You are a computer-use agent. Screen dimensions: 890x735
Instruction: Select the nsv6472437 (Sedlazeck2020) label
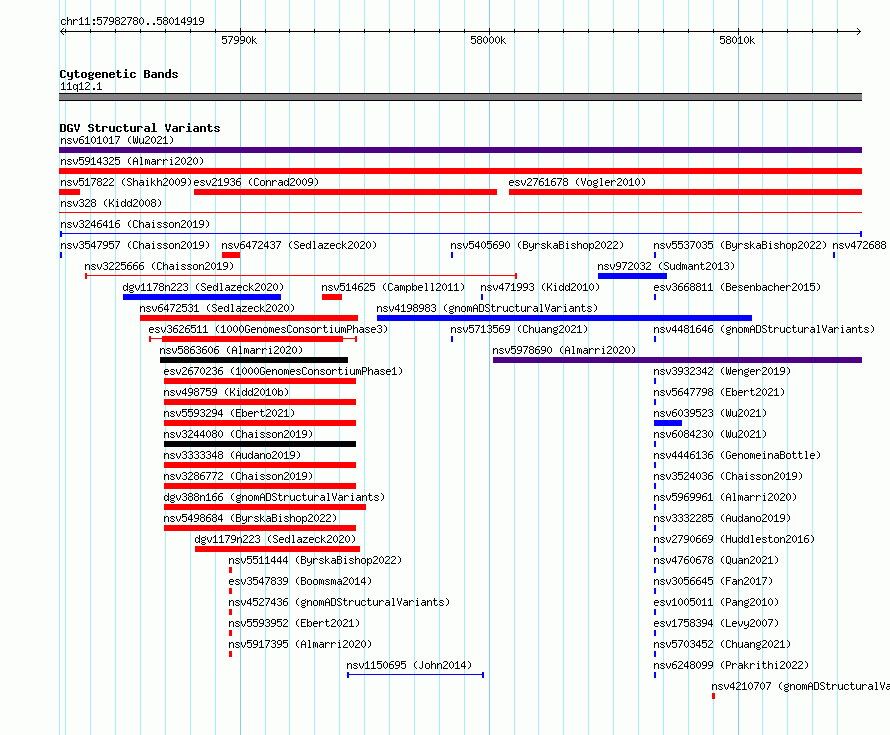point(299,245)
